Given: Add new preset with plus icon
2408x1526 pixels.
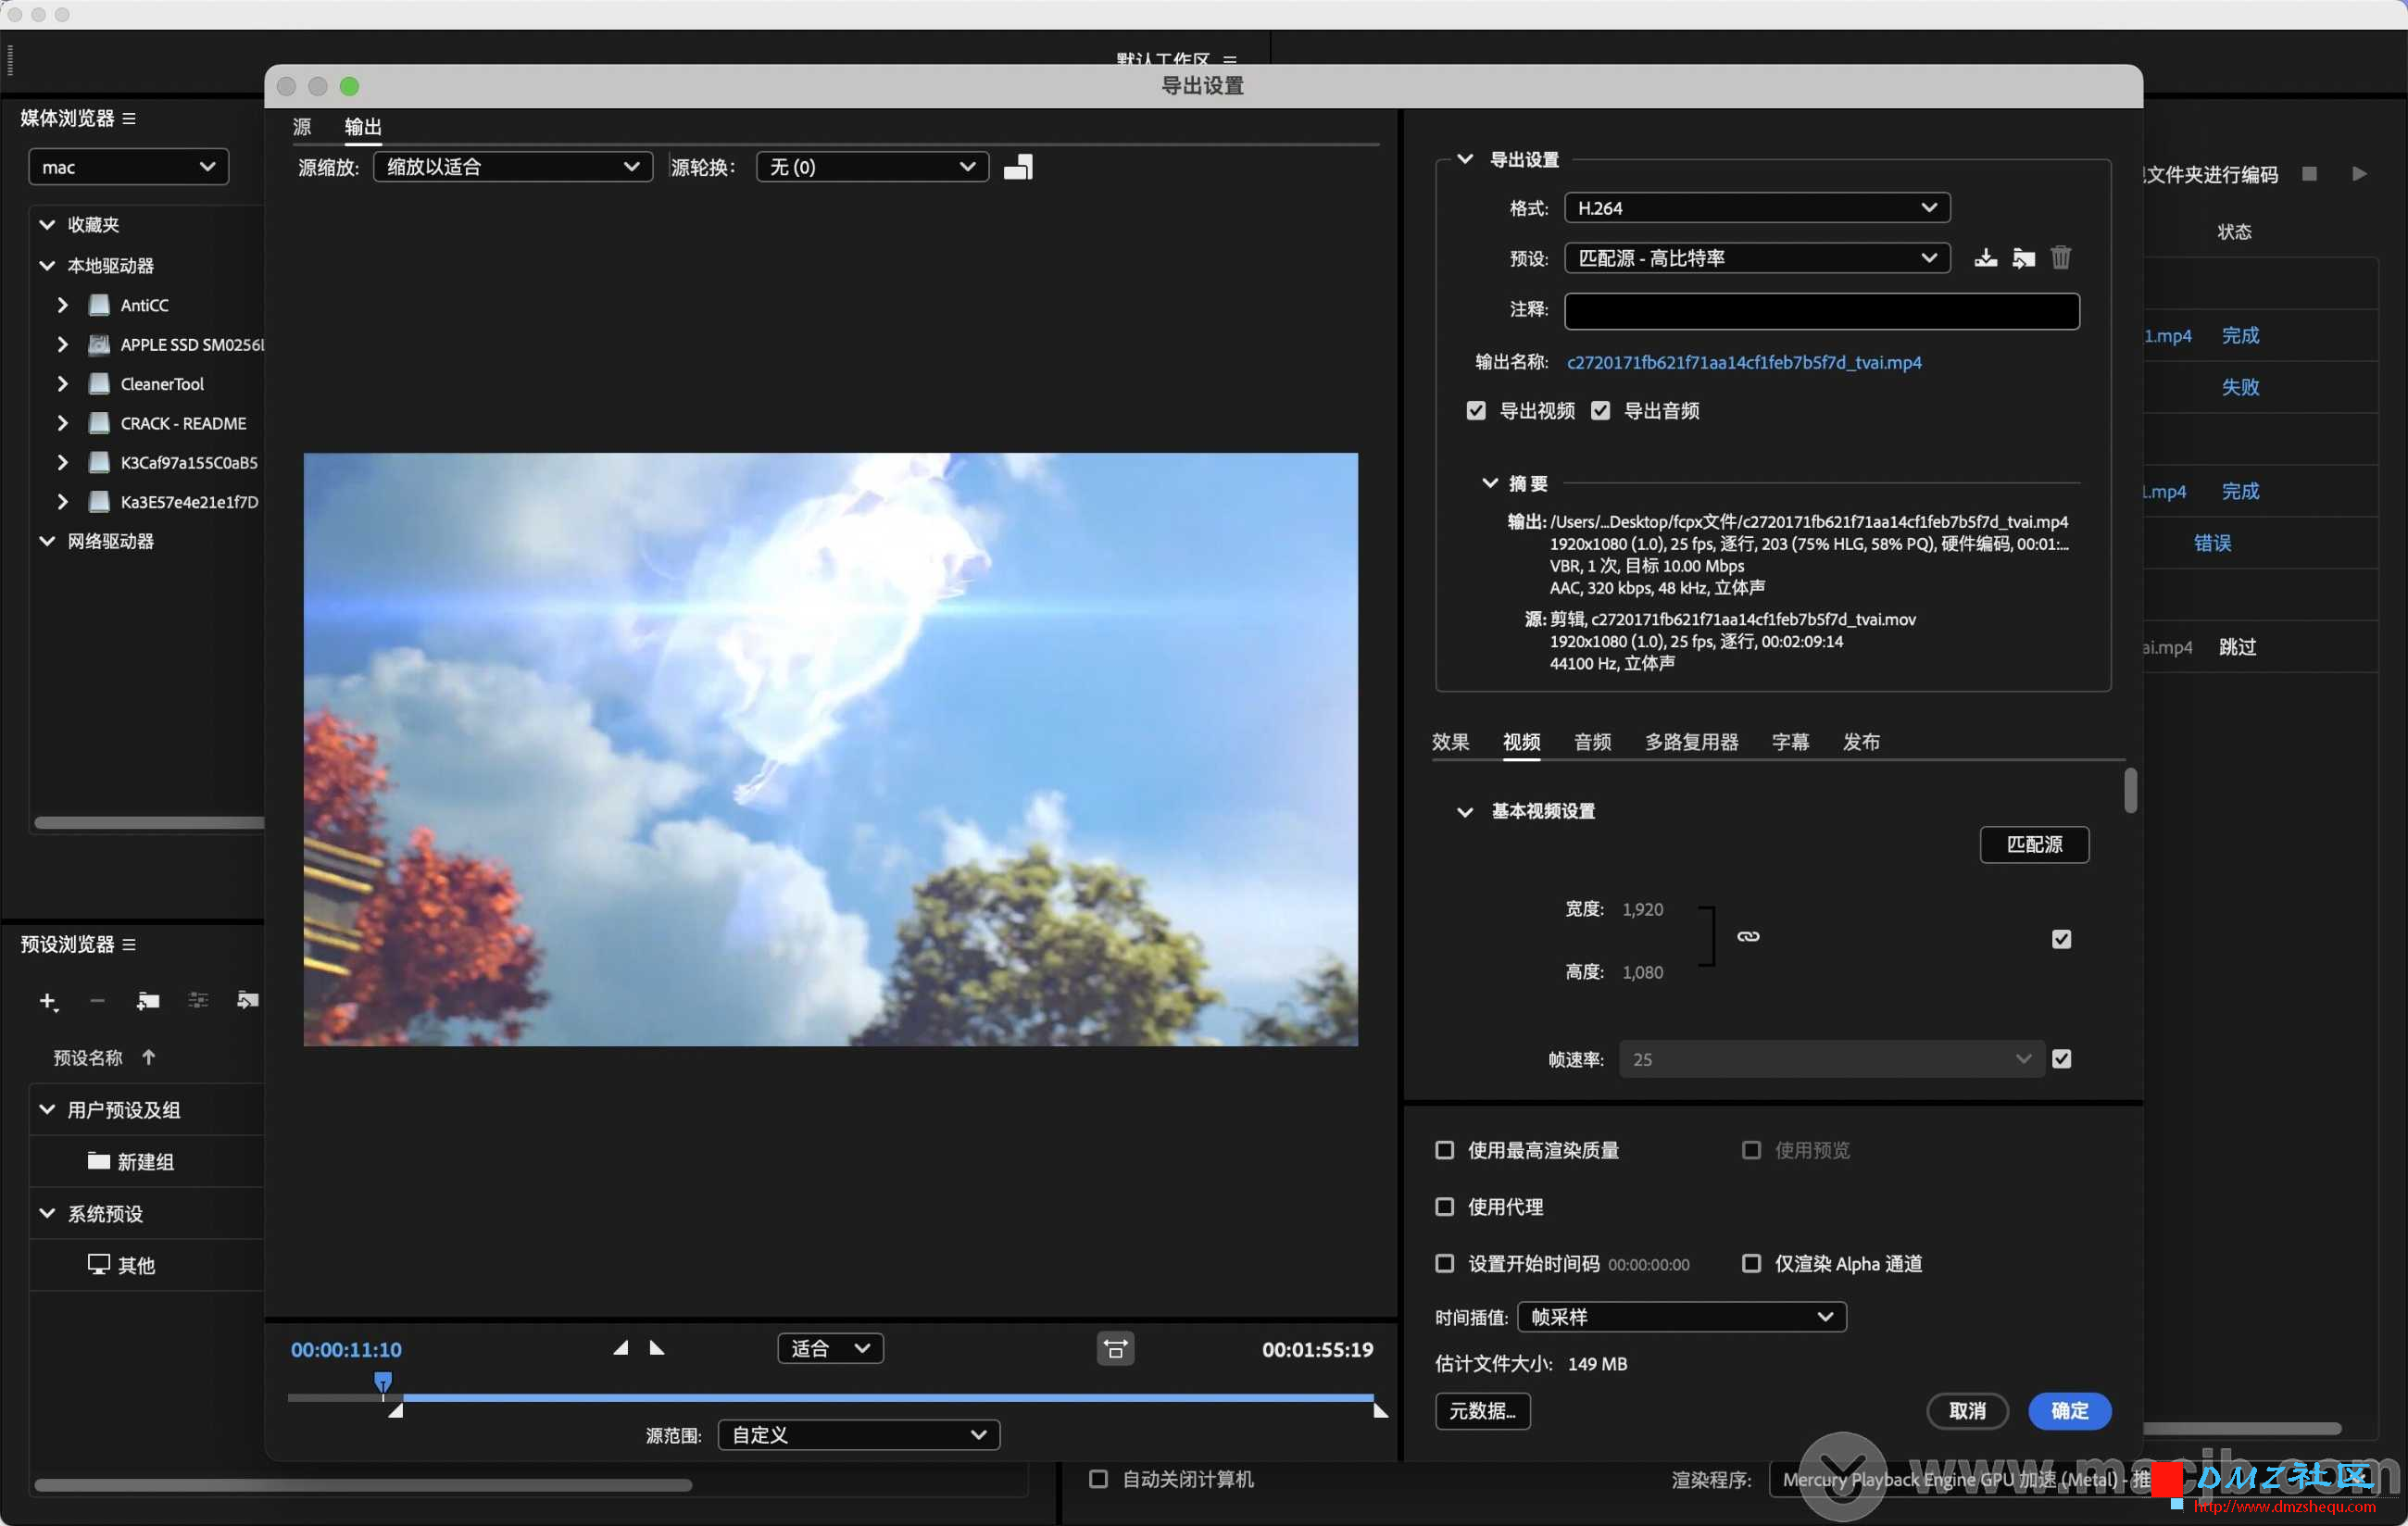Looking at the screenshot, I should (47, 1001).
